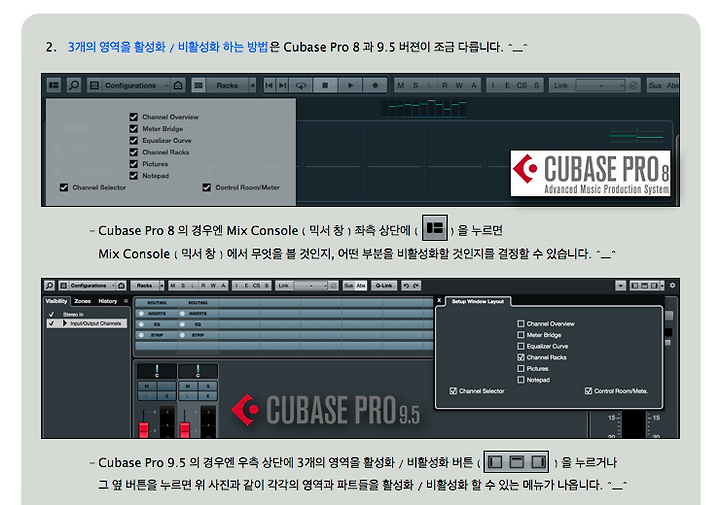Image resolution: width=720 pixels, height=505 pixels.
Task: Toggle right zone button in Cubase 9.5
Action: (654, 286)
